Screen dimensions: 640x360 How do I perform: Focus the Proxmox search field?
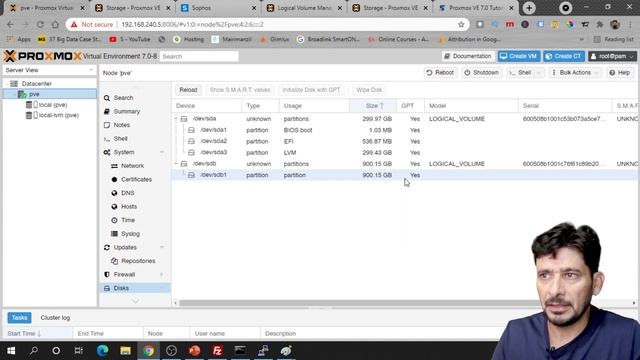[199, 56]
